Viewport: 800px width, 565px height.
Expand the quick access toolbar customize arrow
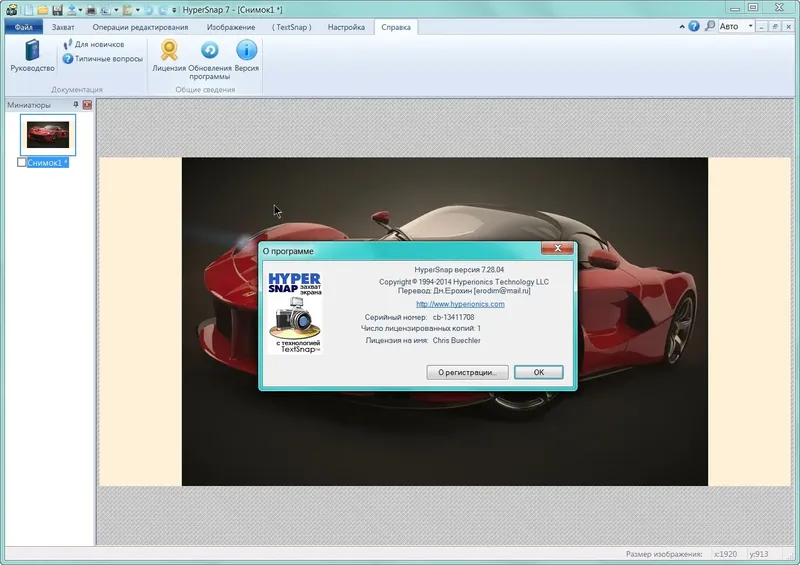(172, 9)
